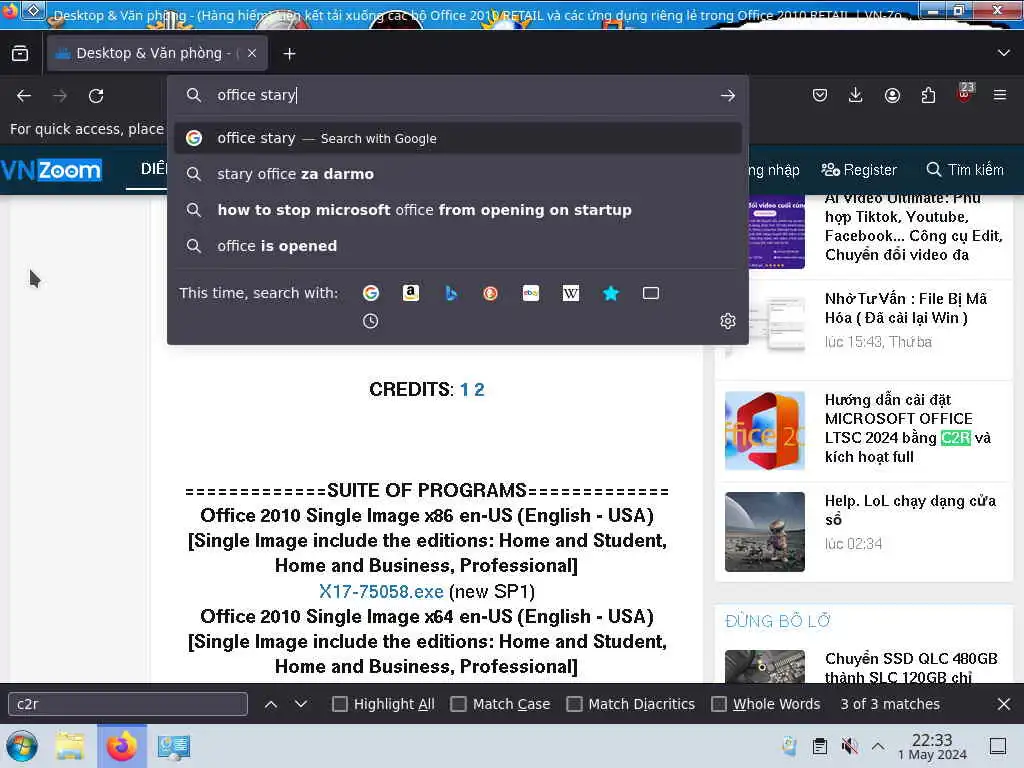The height and width of the screenshot is (768, 1024).
Task: Select 'office is opened' suggestion
Action: [458, 246]
